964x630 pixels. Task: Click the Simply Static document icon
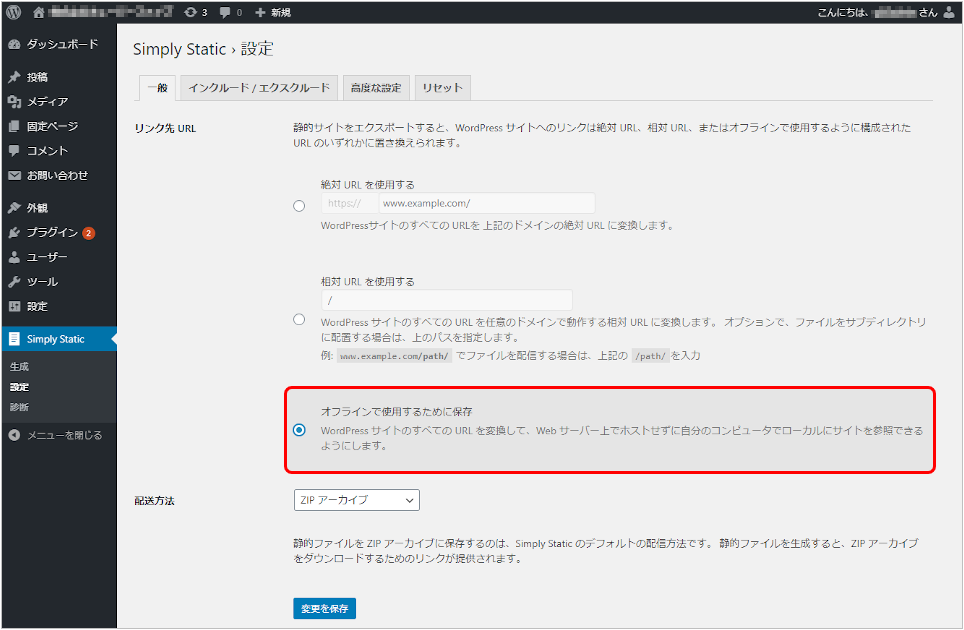click(x=14, y=339)
